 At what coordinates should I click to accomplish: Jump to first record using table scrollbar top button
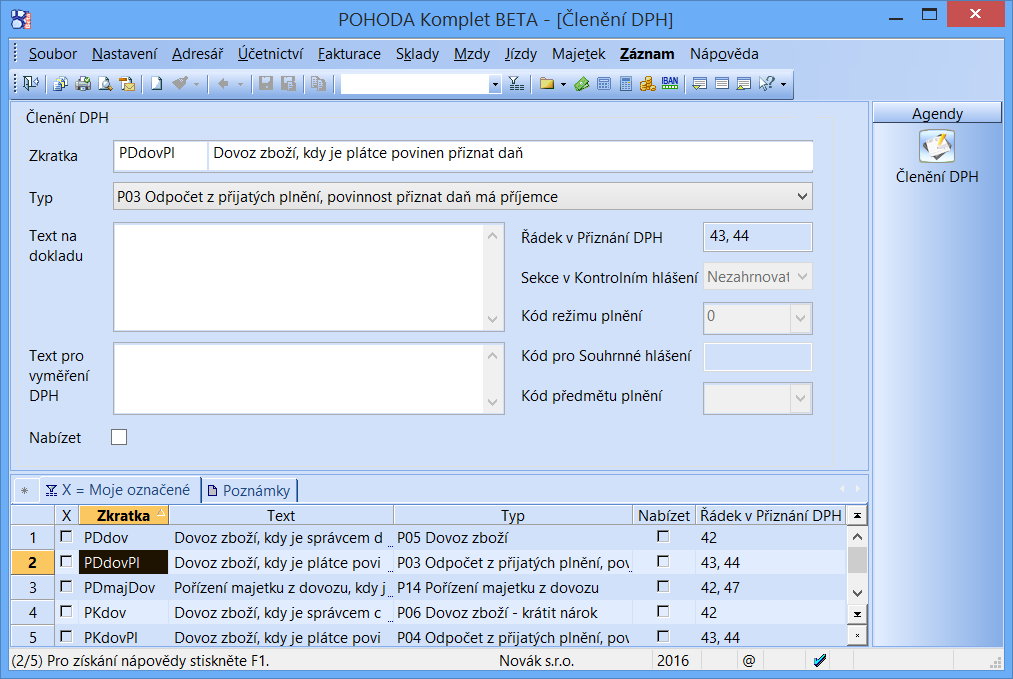[857, 516]
